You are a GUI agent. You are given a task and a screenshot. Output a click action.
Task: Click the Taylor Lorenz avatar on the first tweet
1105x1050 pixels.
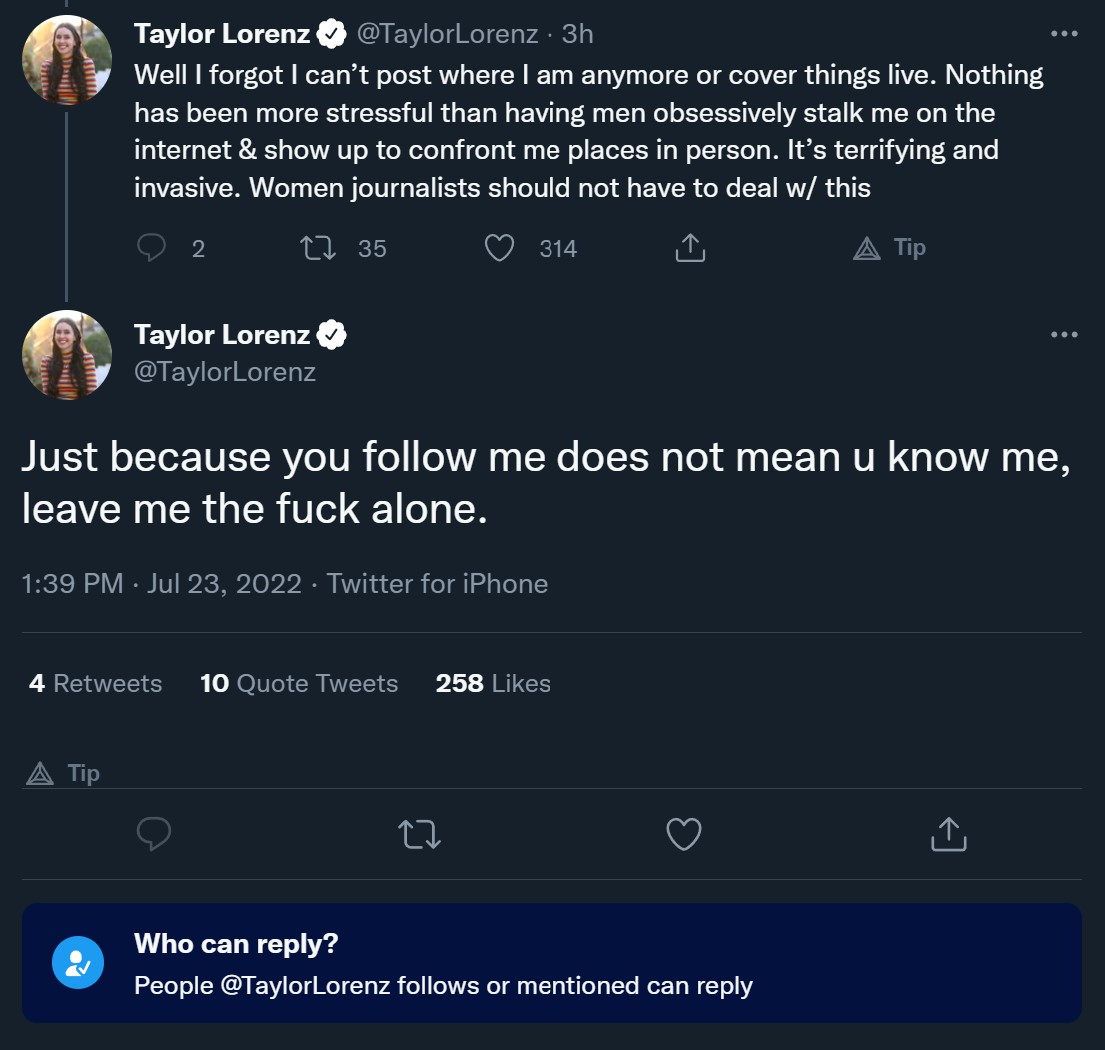67,60
